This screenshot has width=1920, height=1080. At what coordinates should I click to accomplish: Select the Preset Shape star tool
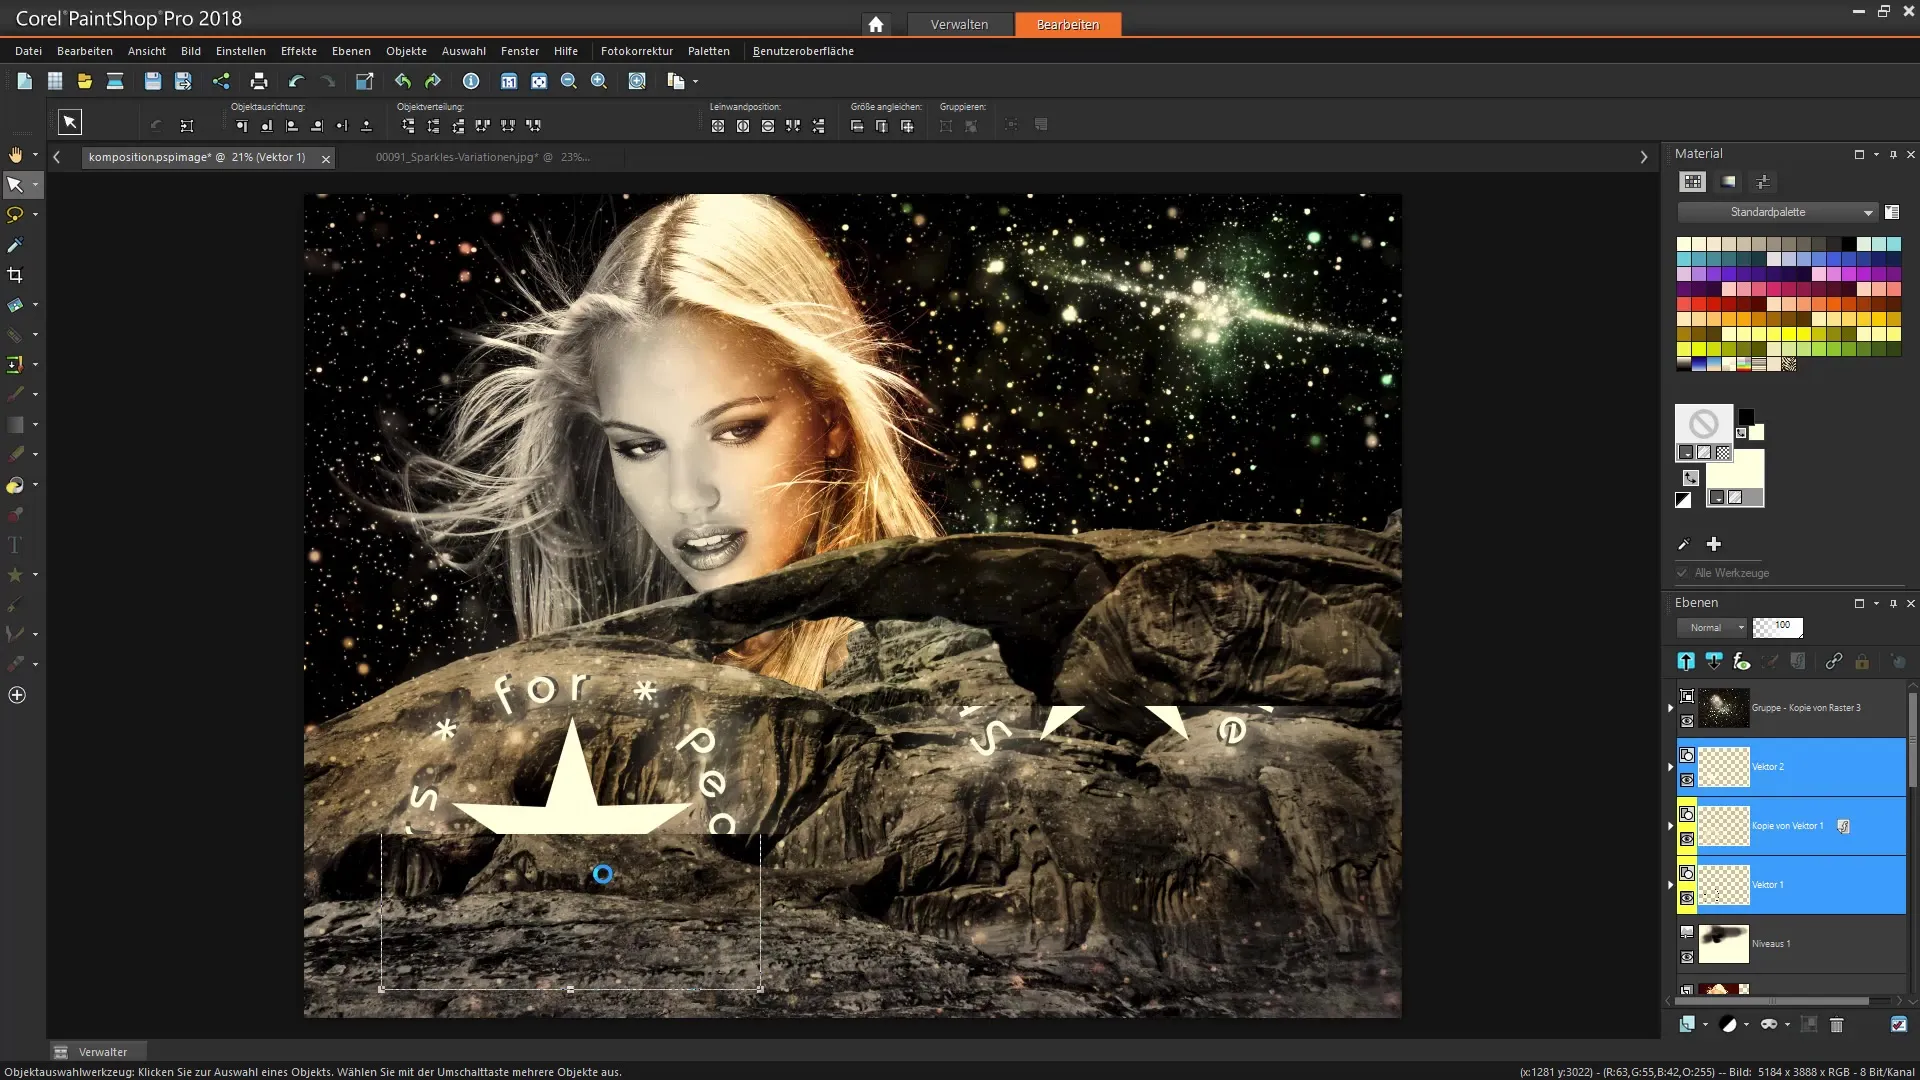pos(15,575)
